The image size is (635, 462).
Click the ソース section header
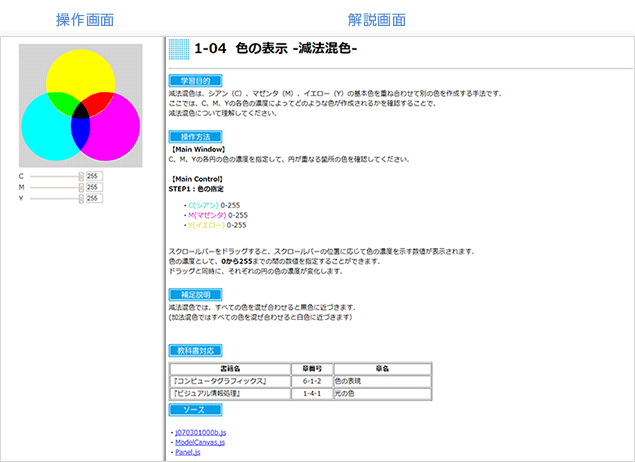[195, 410]
